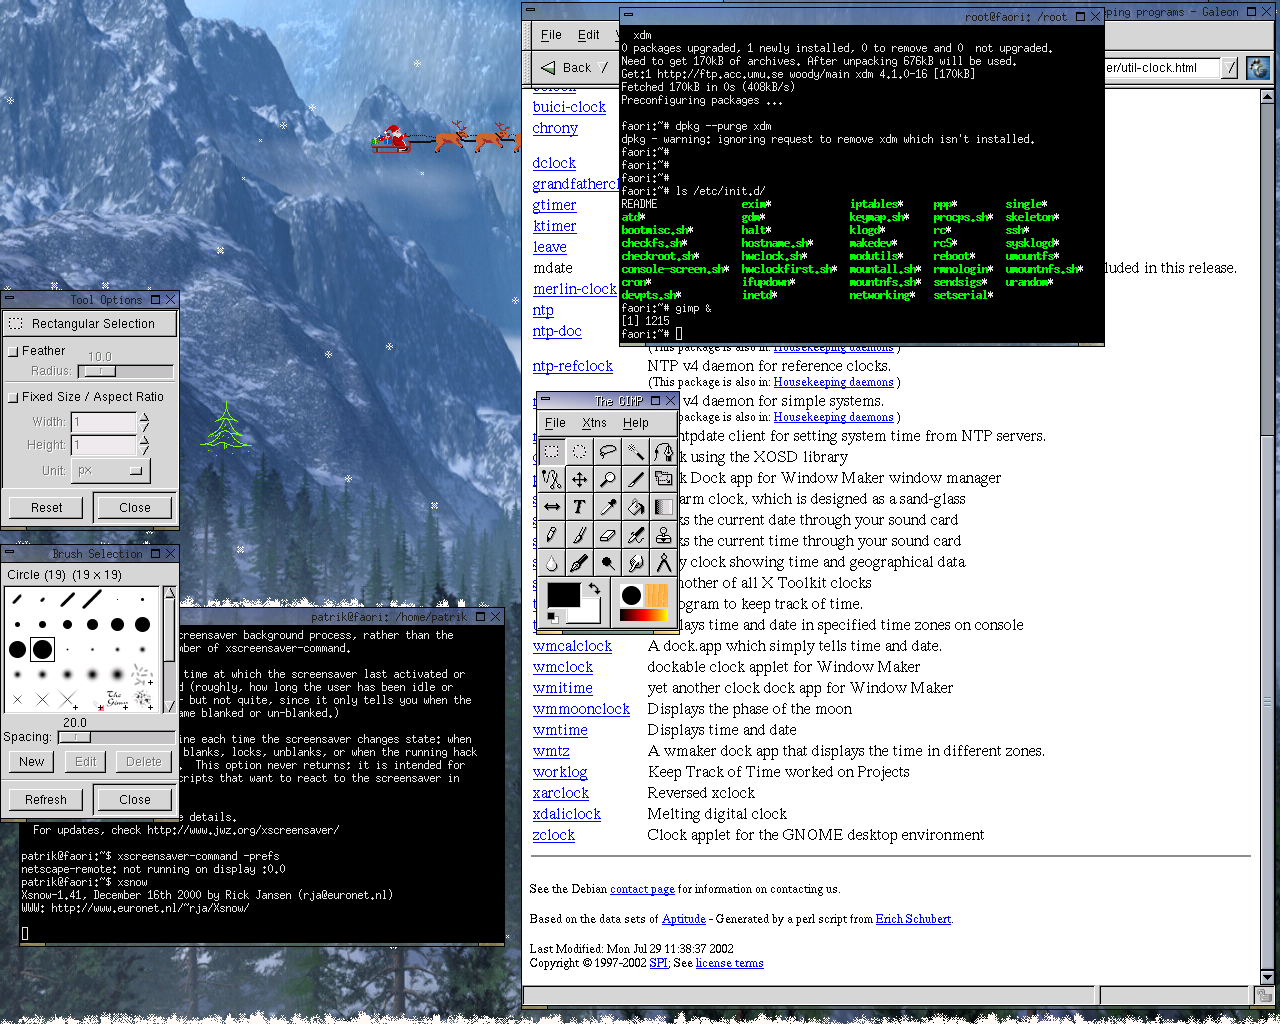Viewport: 1280px width, 1024px height.
Task: Select the Pencil tool
Action: 552,535
